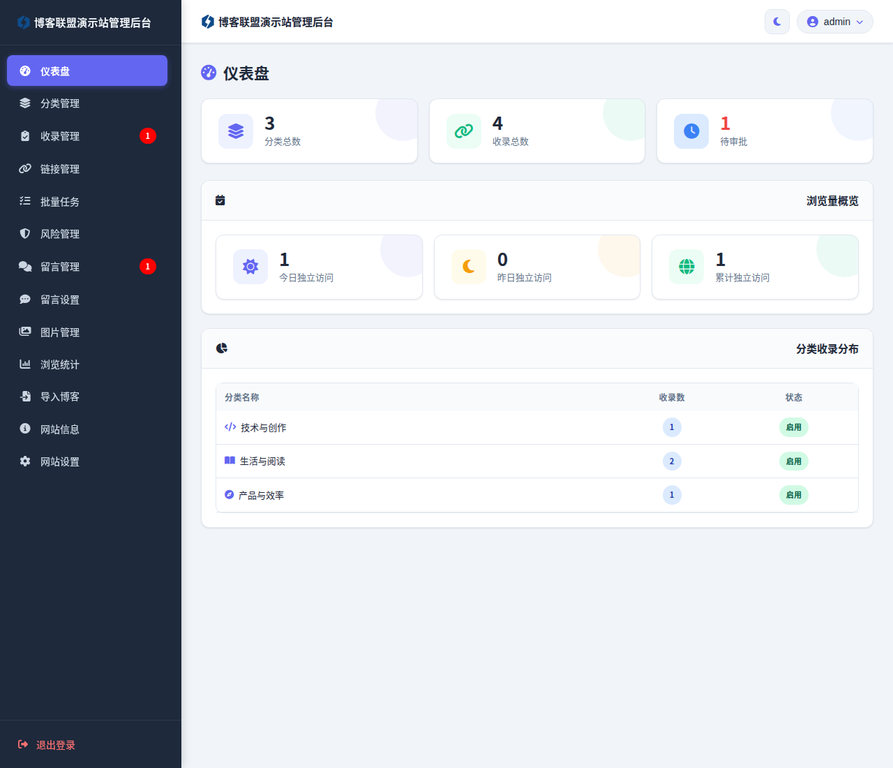The width and height of the screenshot is (893, 768).
Task: Click the 启用 status badge for 产品与效率
Action: coord(793,495)
